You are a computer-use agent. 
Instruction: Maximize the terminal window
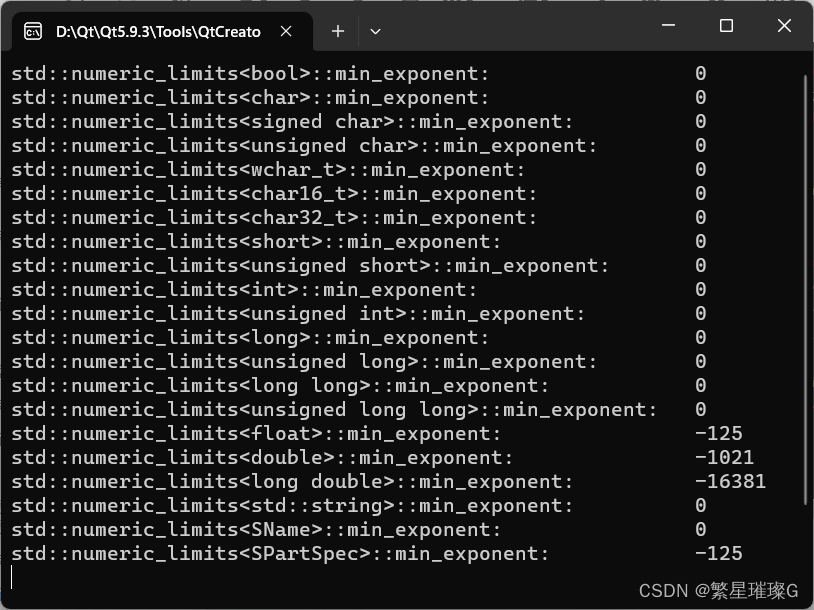pyautogui.click(x=724, y=26)
